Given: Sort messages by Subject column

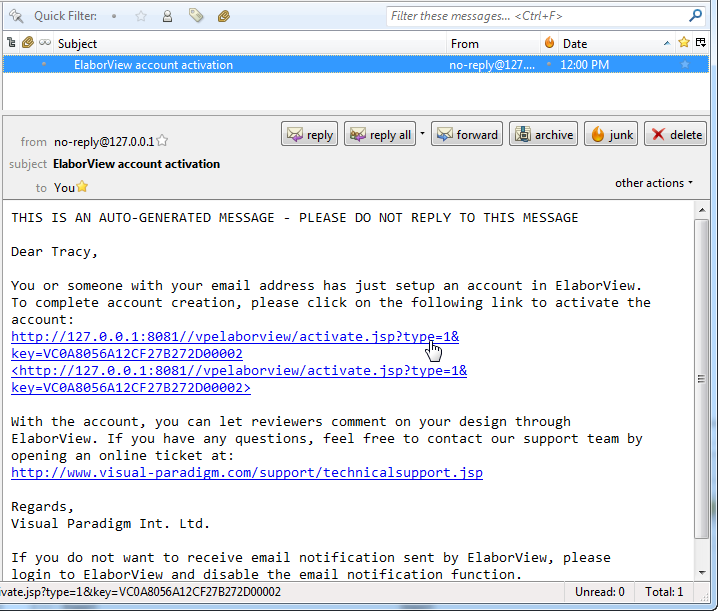Looking at the screenshot, I should tap(250, 44).
